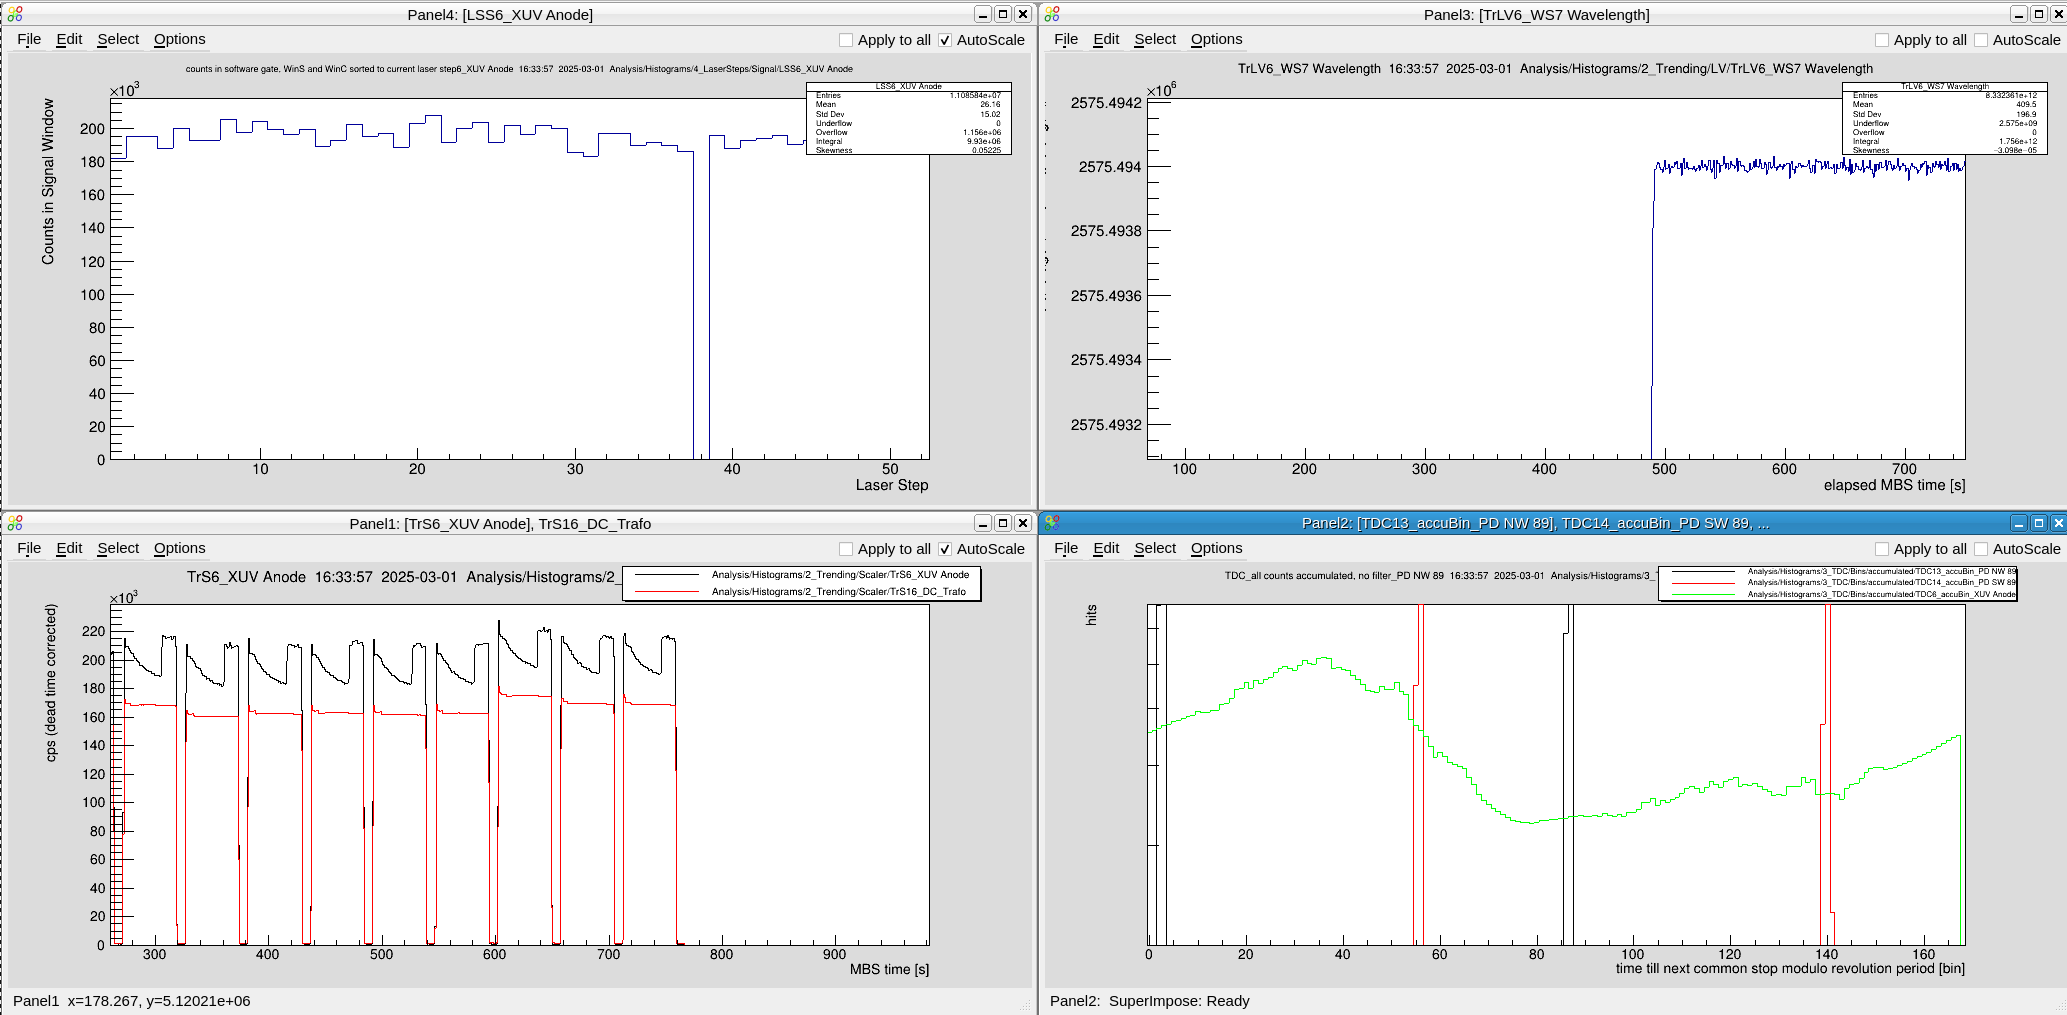2067x1015 pixels.
Task: Click Panel1 status bar coordinate readout
Action: pos(132,1001)
